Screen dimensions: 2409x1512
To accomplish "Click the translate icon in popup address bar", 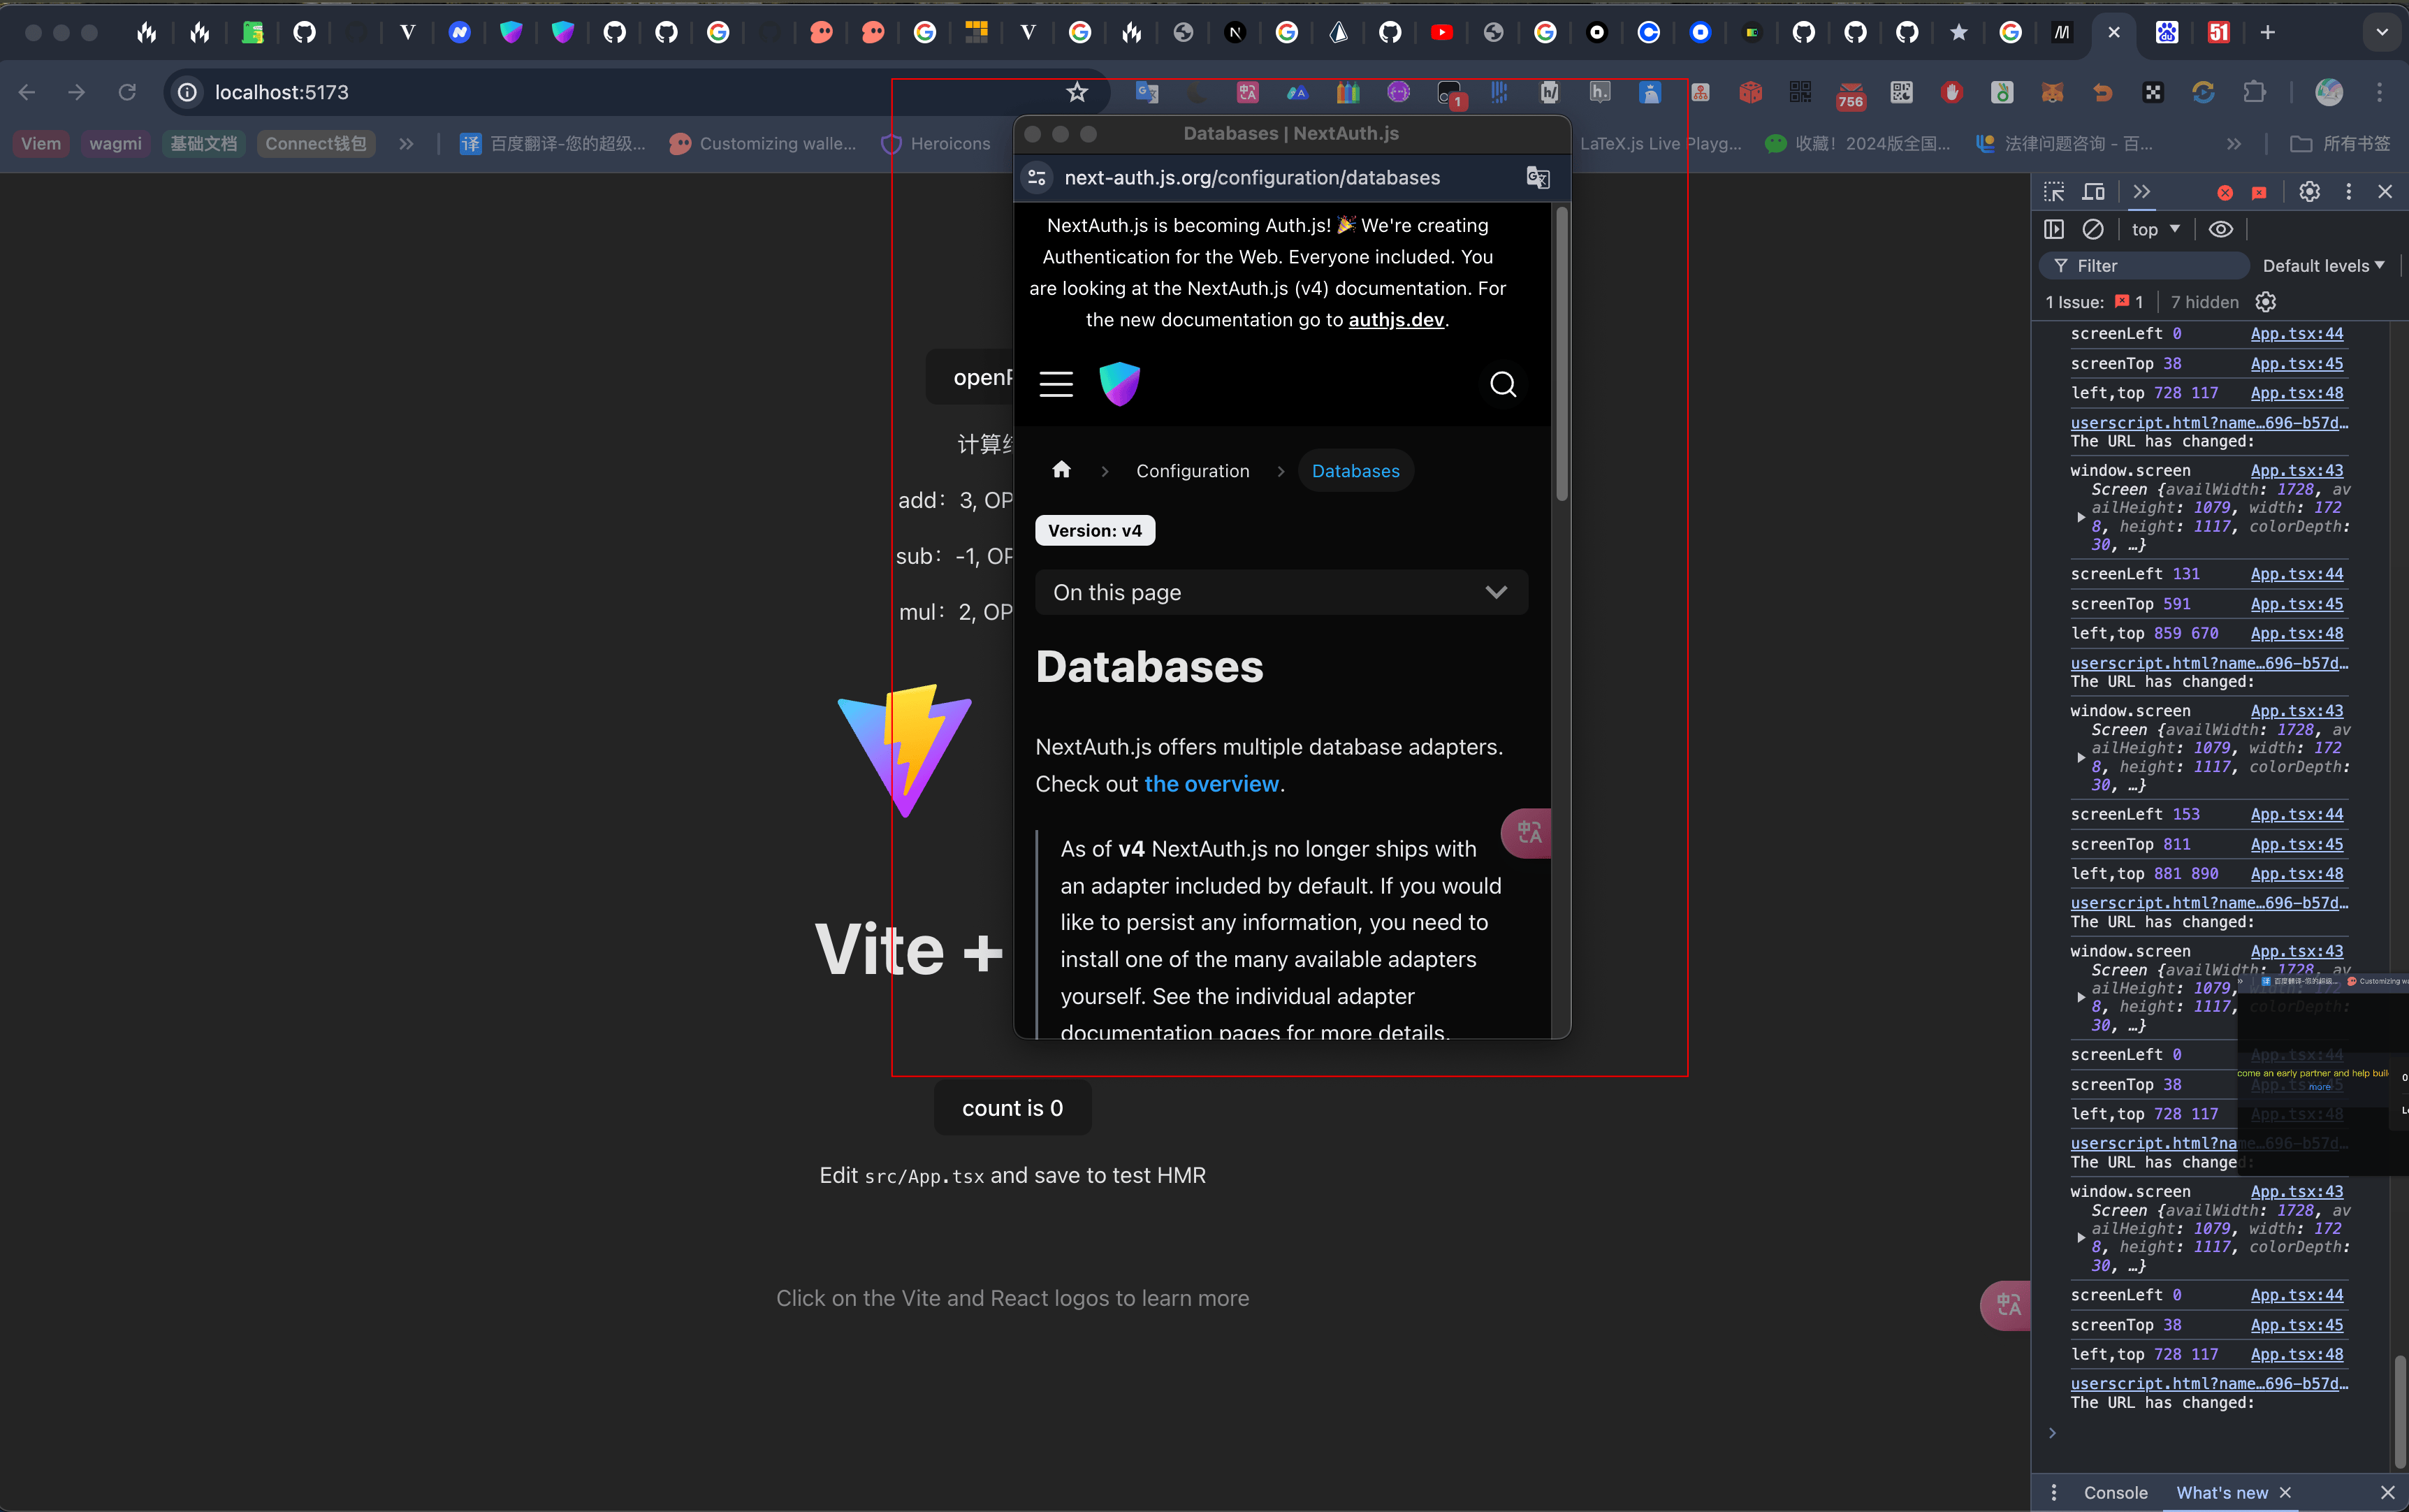I will (x=1537, y=177).
